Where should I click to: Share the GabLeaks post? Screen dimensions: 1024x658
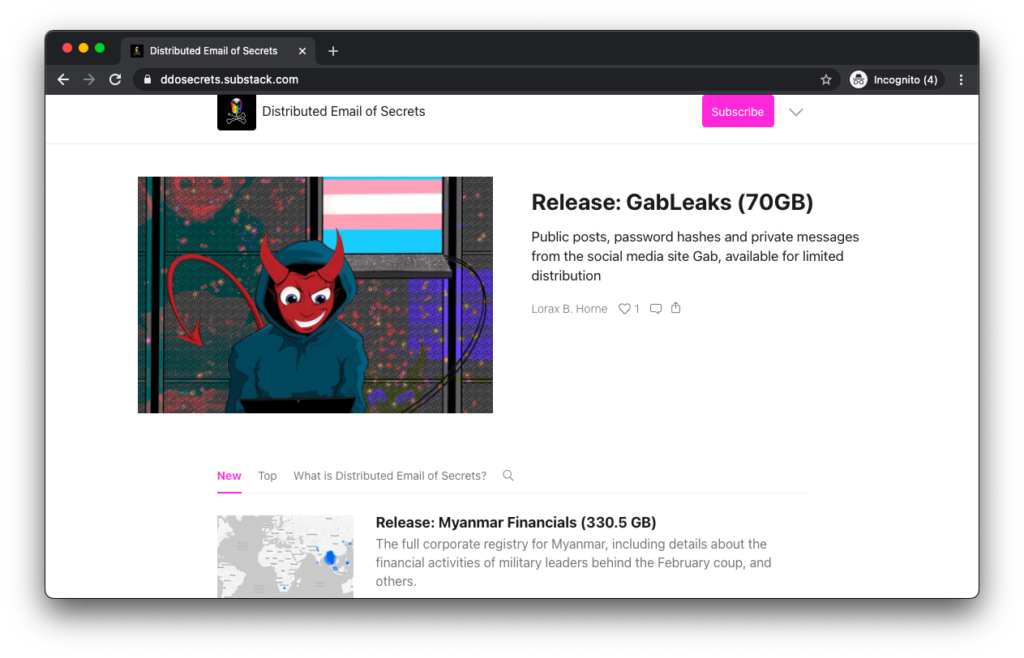tap(676, 308)
